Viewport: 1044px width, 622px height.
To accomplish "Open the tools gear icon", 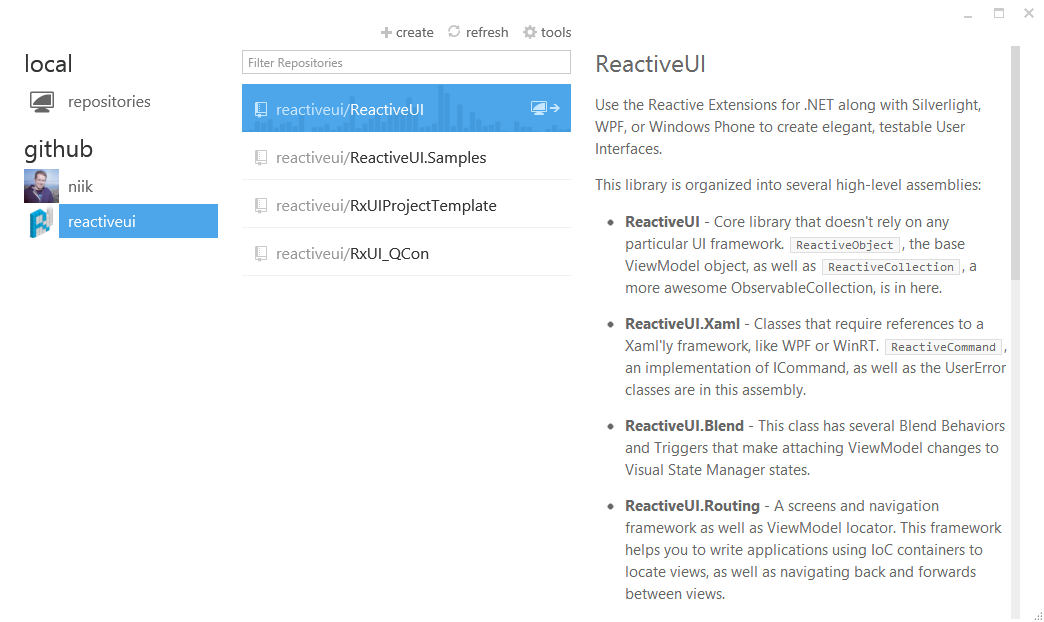I will [529, 32].
